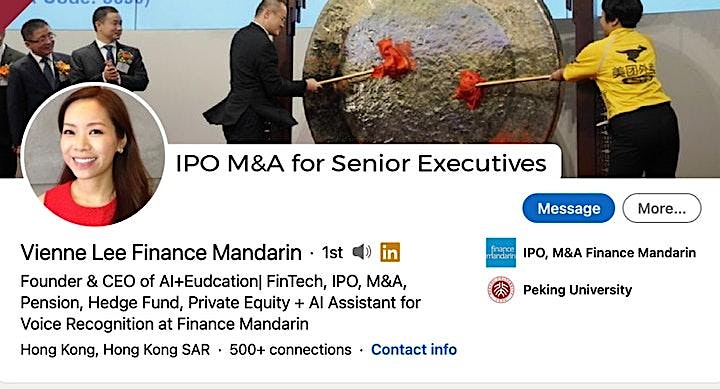The width and height of the screenshot is (720, 389).
Task: Play the name pronunciation speaker icon
Action: pos(361,252)
